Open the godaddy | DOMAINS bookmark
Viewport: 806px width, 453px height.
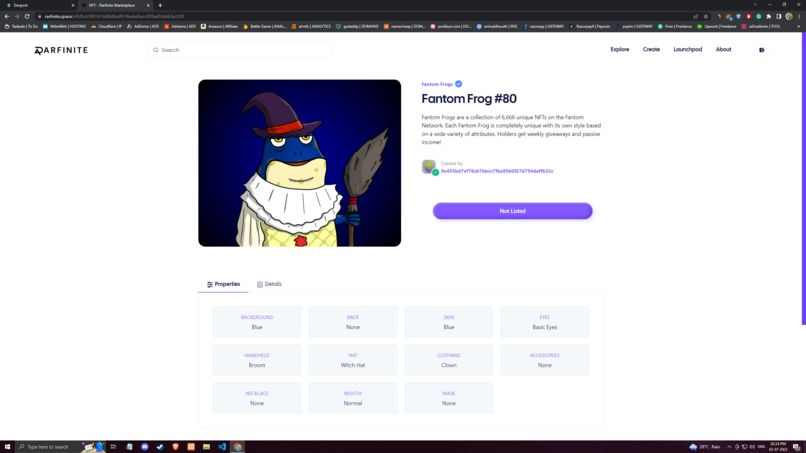pyautogui.click(x=357, y=26)
